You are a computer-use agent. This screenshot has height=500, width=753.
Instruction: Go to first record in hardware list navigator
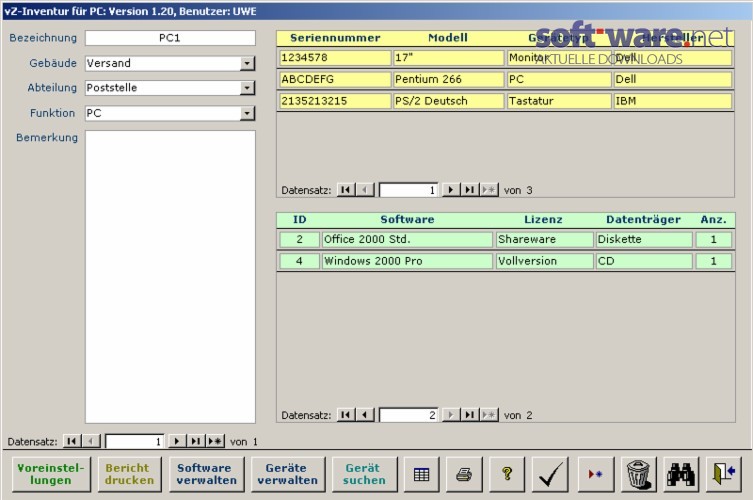[346, 190]
